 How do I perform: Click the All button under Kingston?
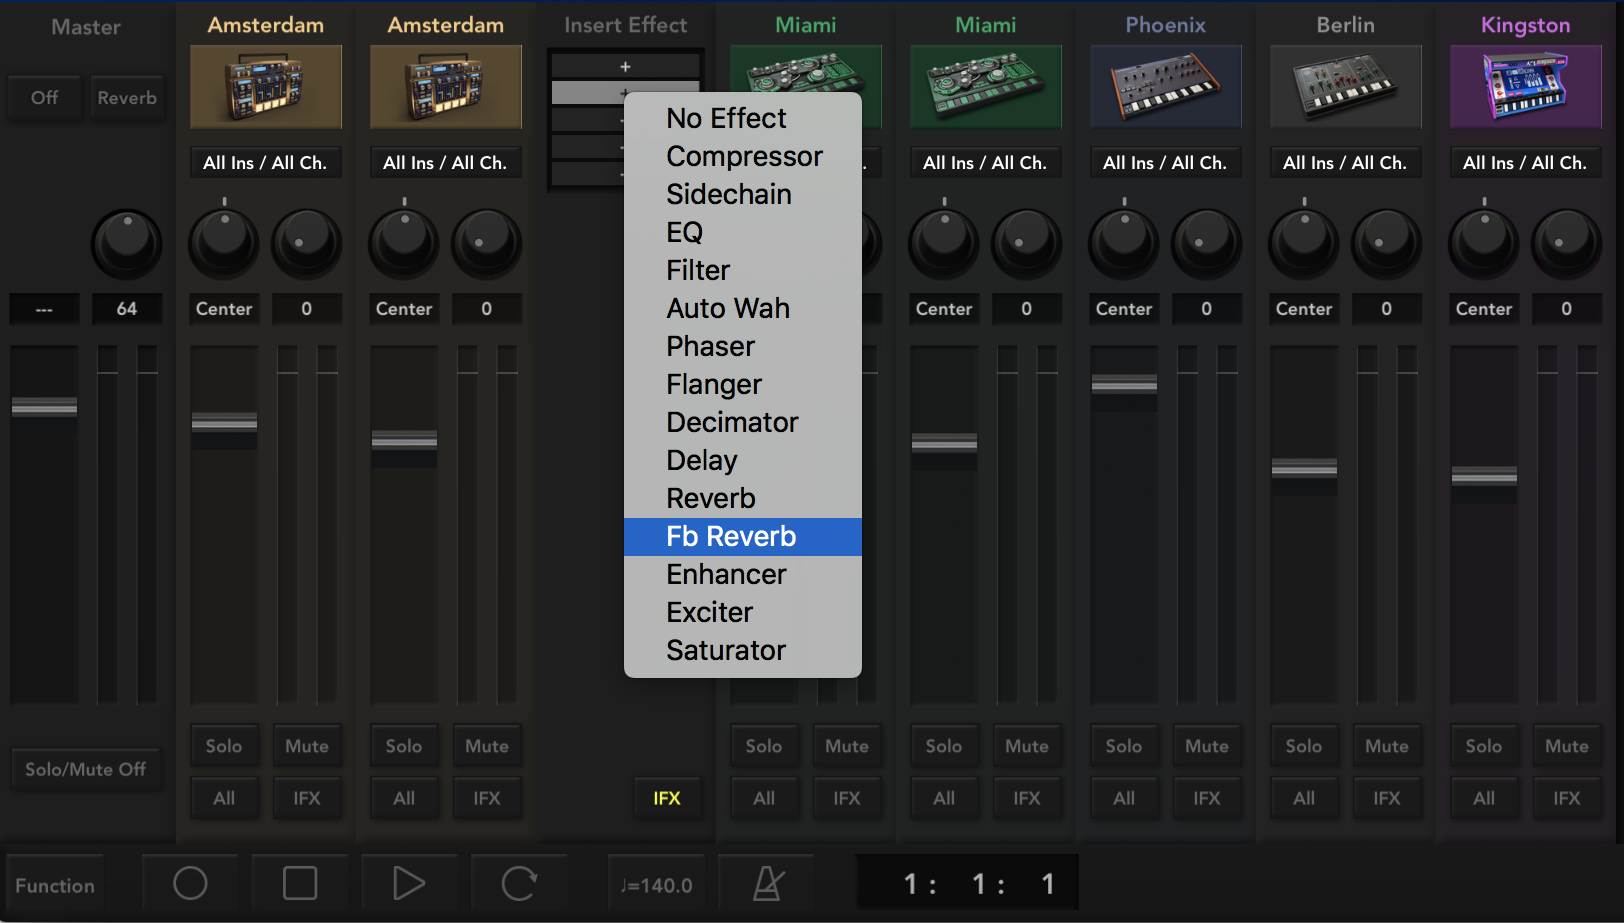click(1484, 798)
